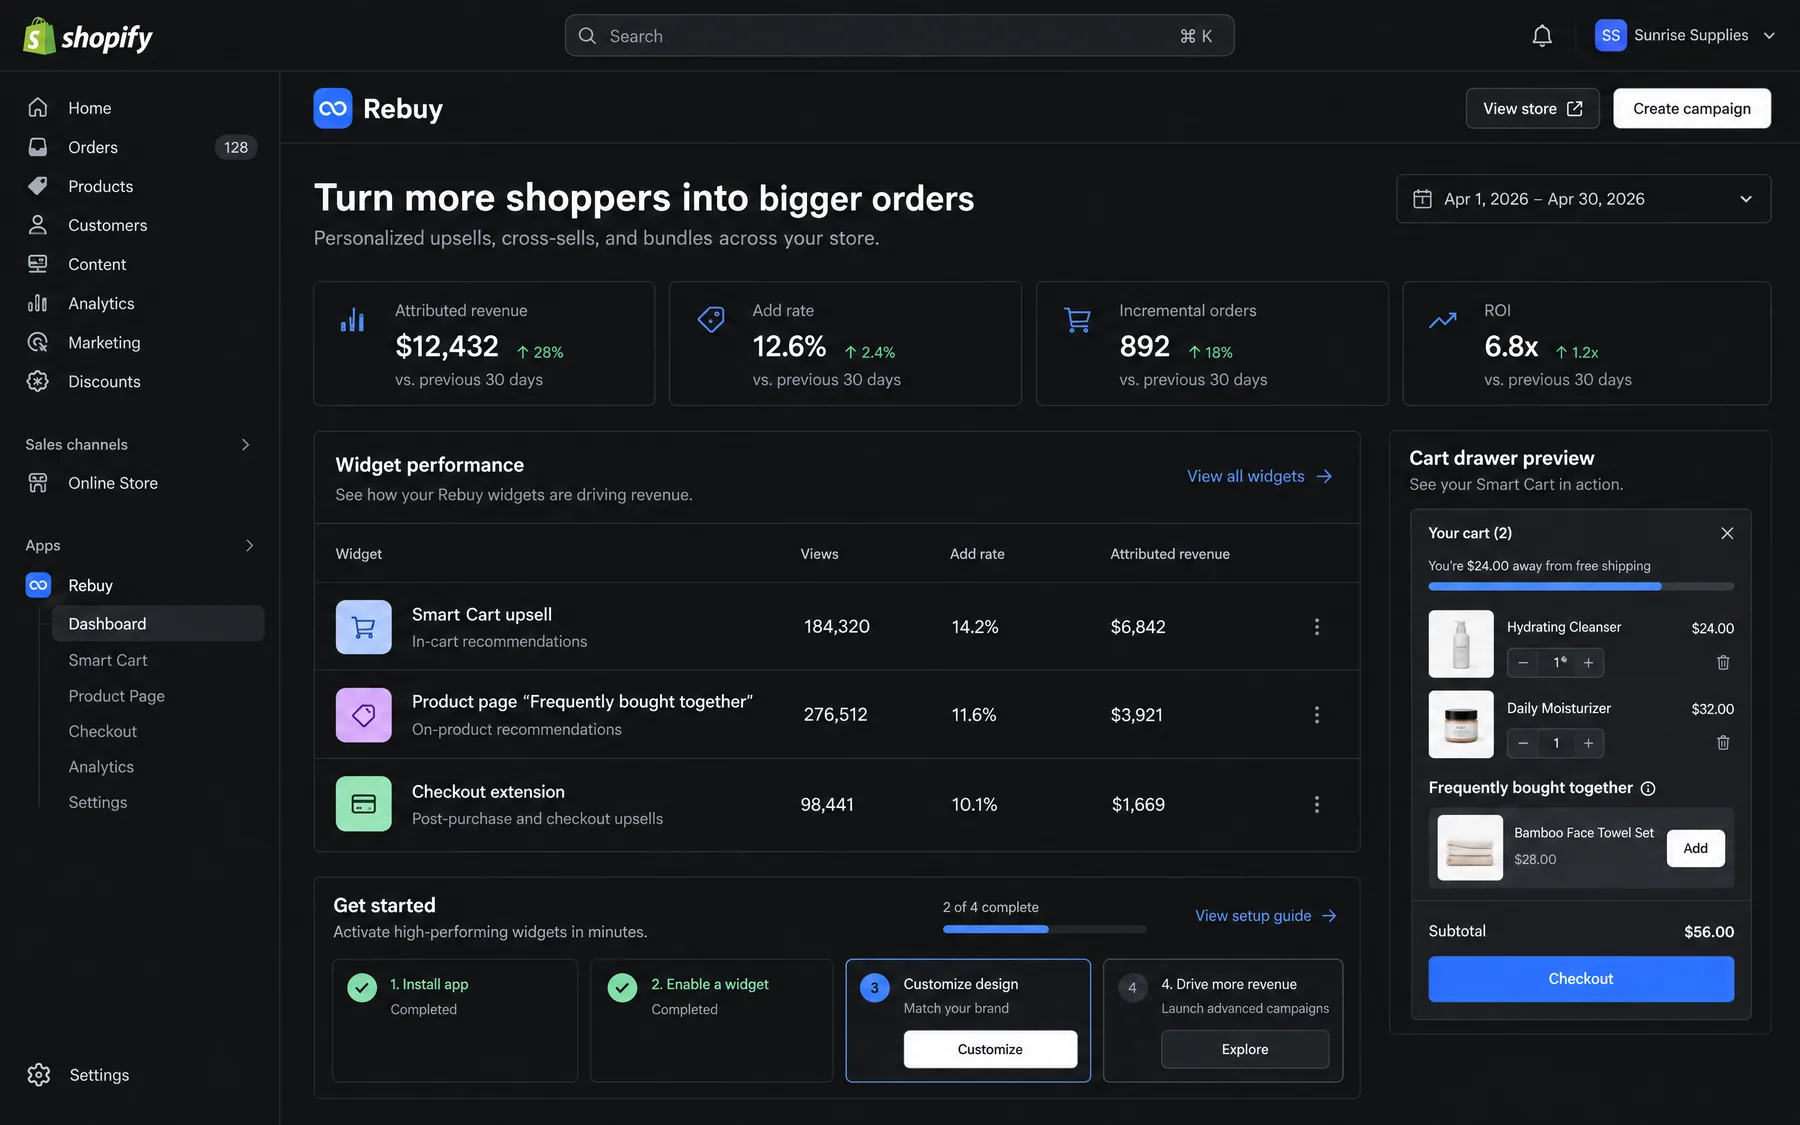The image size is (1800, 1125).
Task: Open Rebuy Analytics submenu item
Action: pyautogui.click(x=101, y=767)
